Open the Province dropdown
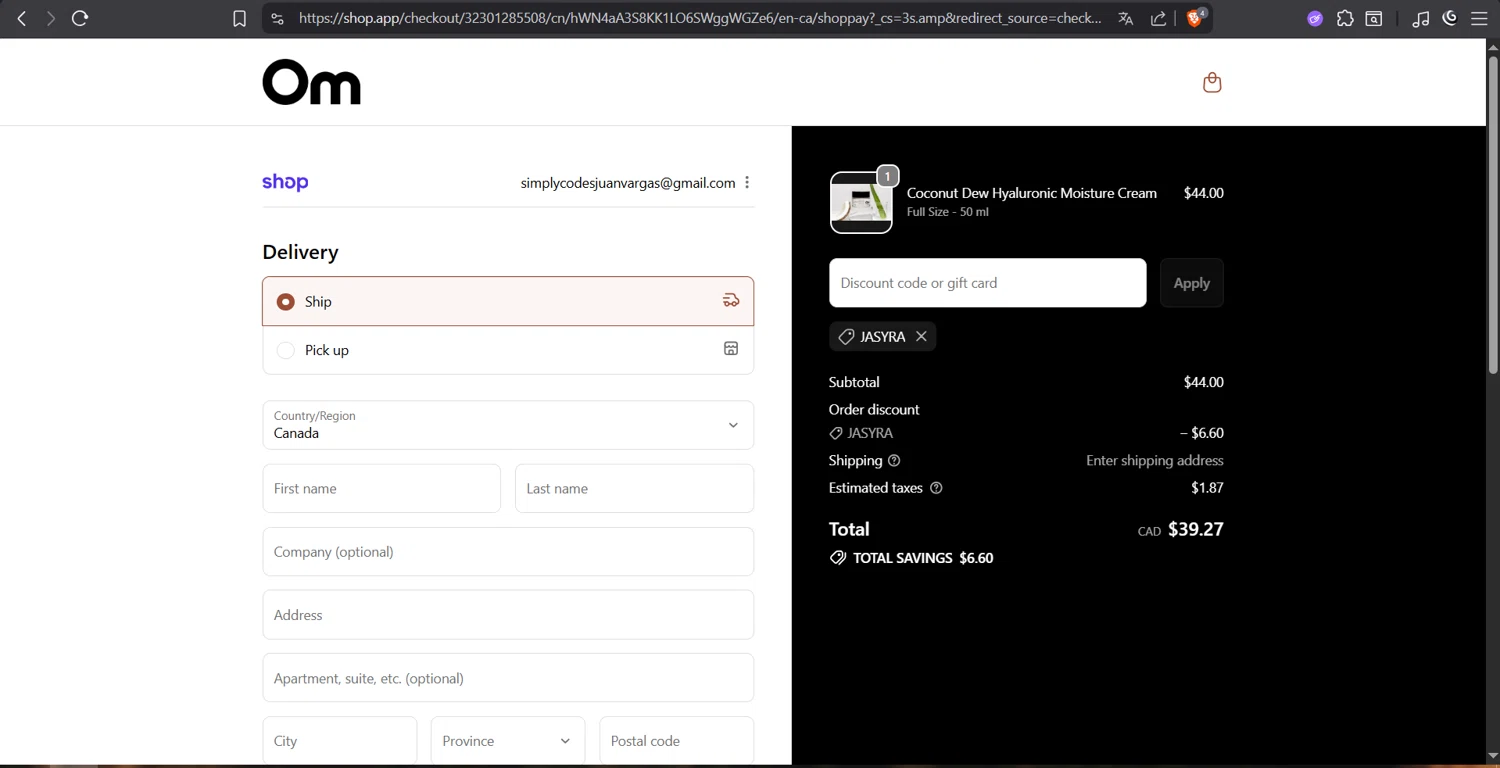The width and height of the screenshot is (1500, 768). tap(508, 741)
